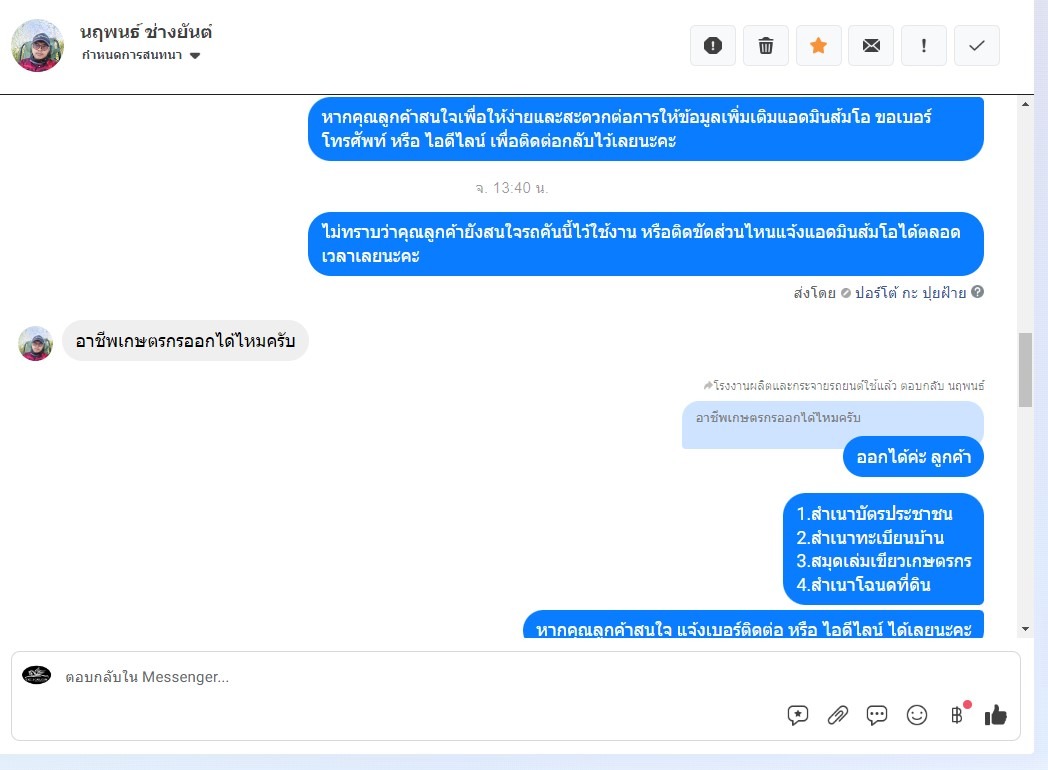Open the Baht payment request icon
This screenshot has width=1048, height=770.
click(x=957, y=715)
